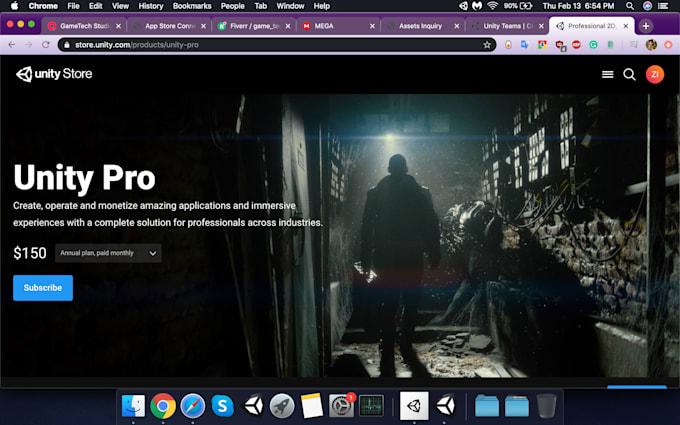Open the hamburger menu in Unity Store
Screen dimensions: 680x425
point(607,74)
